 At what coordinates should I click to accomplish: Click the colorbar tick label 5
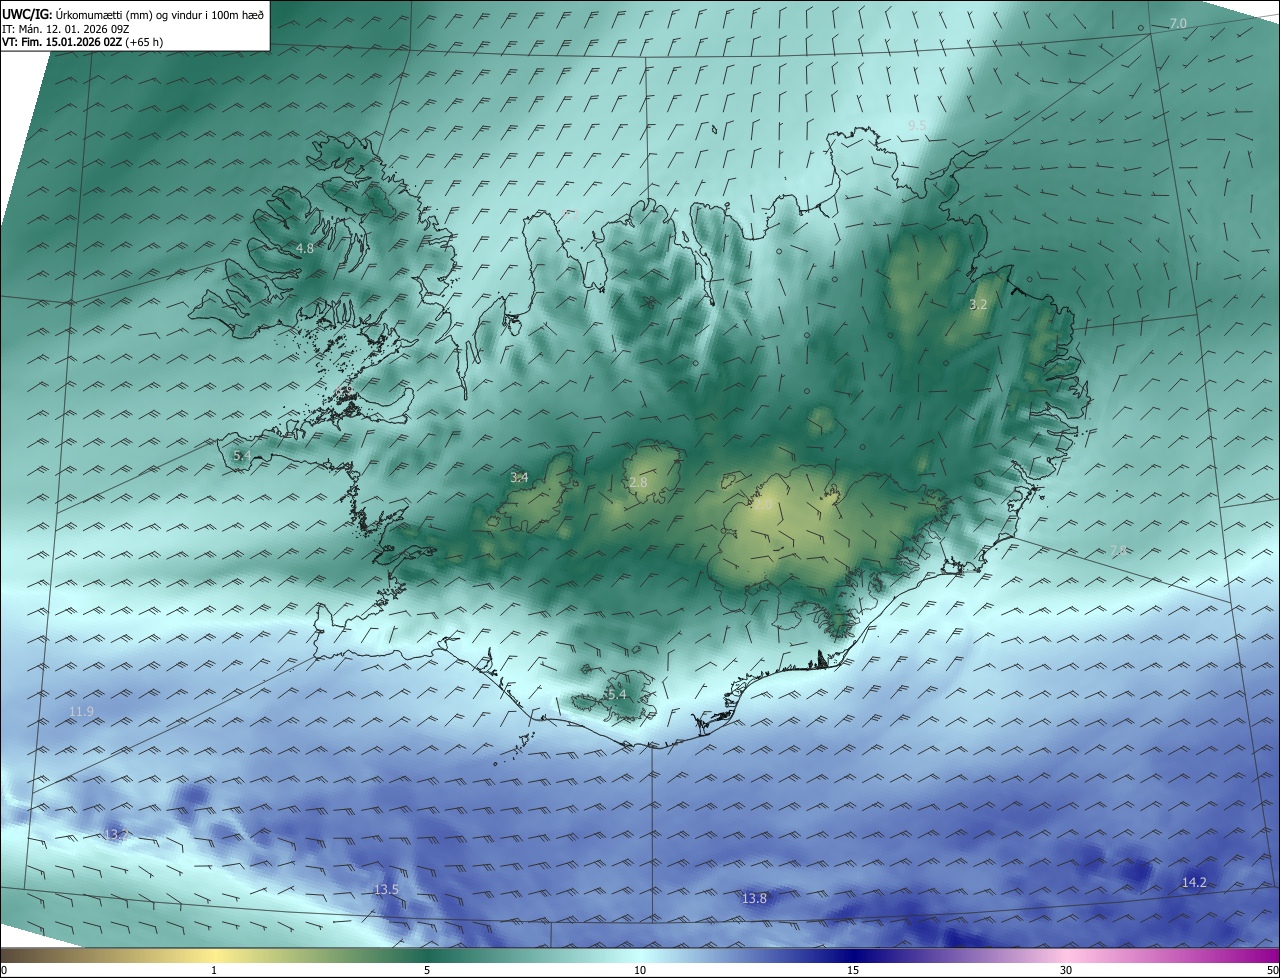427,970
